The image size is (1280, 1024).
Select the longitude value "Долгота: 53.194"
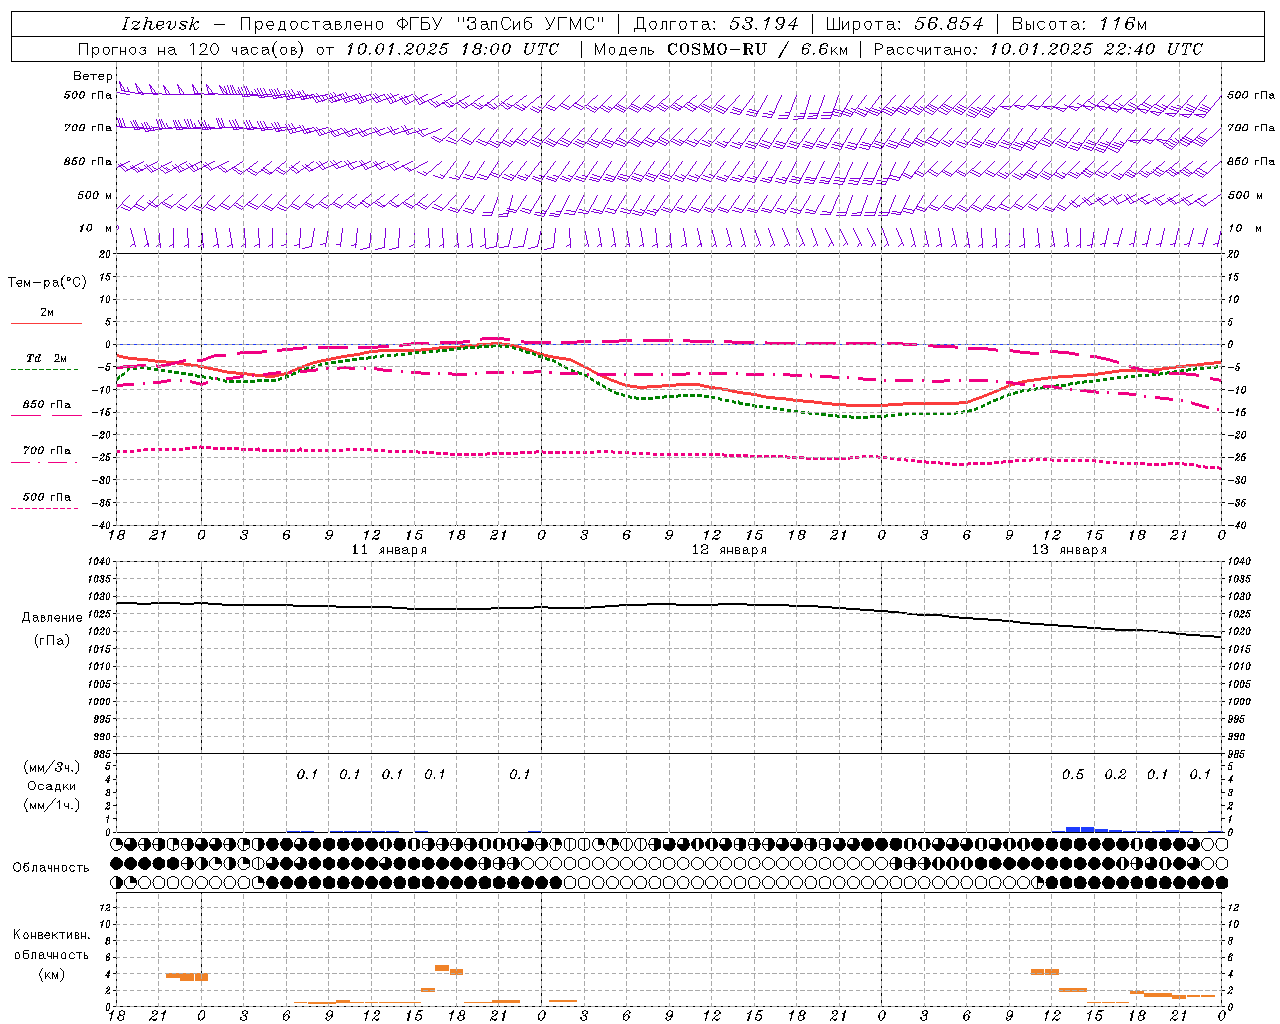717,24
